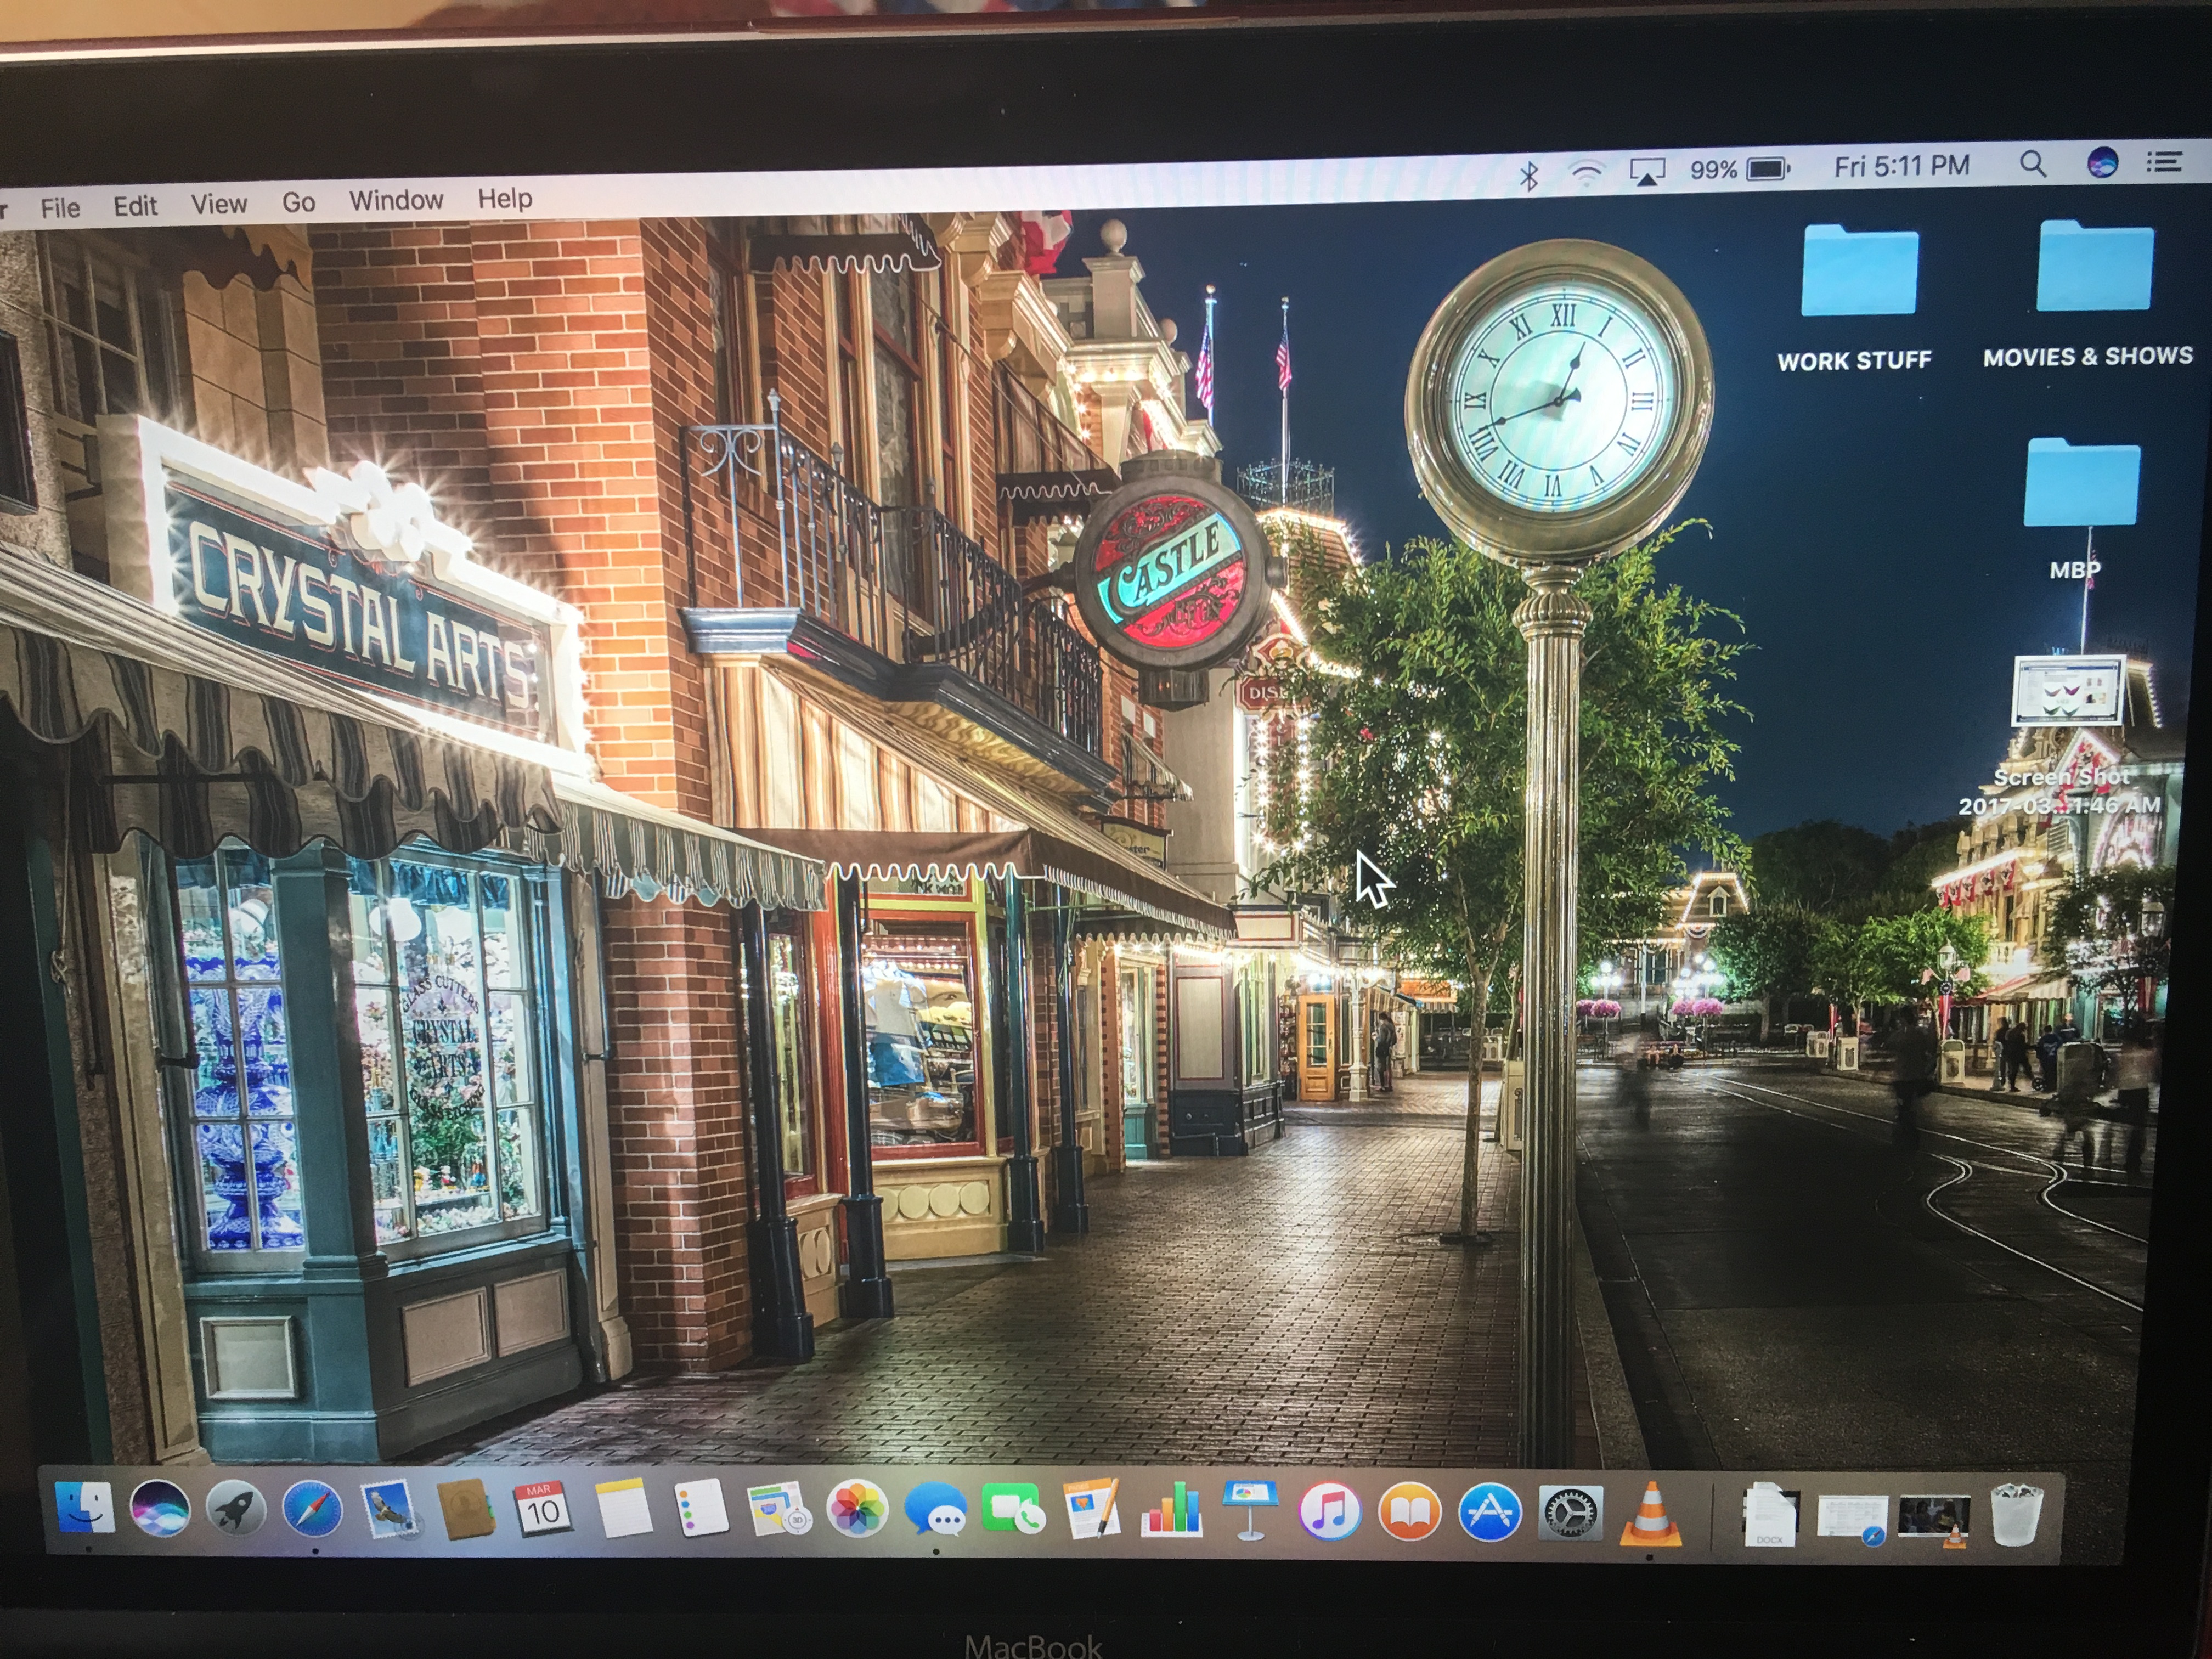Open VLC media player cone icon
2212x1659 pixels.
(x=1650, y=1513)
